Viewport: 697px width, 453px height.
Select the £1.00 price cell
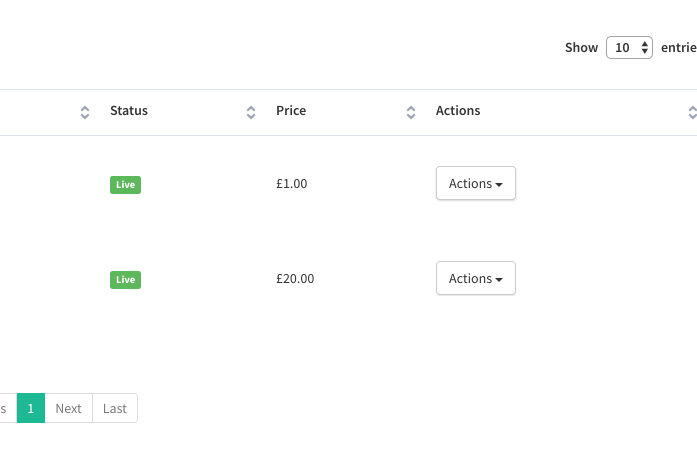(292, 184)
